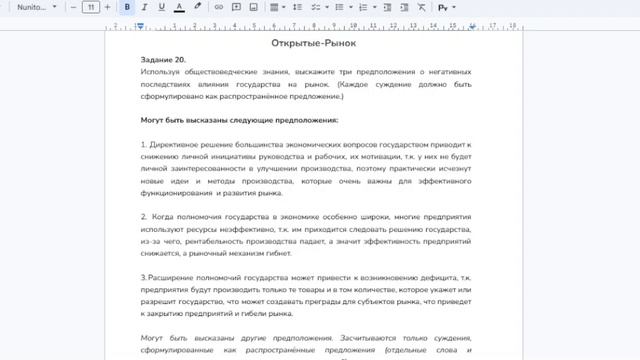The width and height of the screenshot is (640, 360).
Task: Toggle underline formatting
Action: point(162,7)
